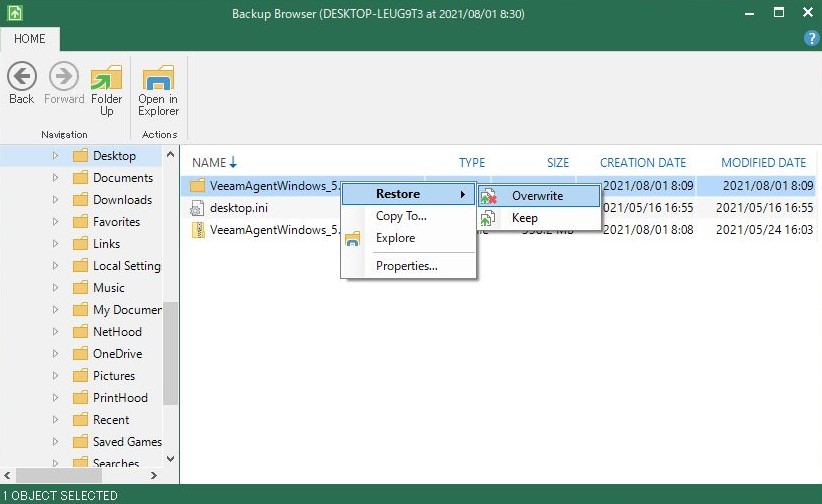Image resolution: width=822 pixels, height=504 pixels.
Task: Click modified date 2021/05/16 16:55
Action: point(764,208)
